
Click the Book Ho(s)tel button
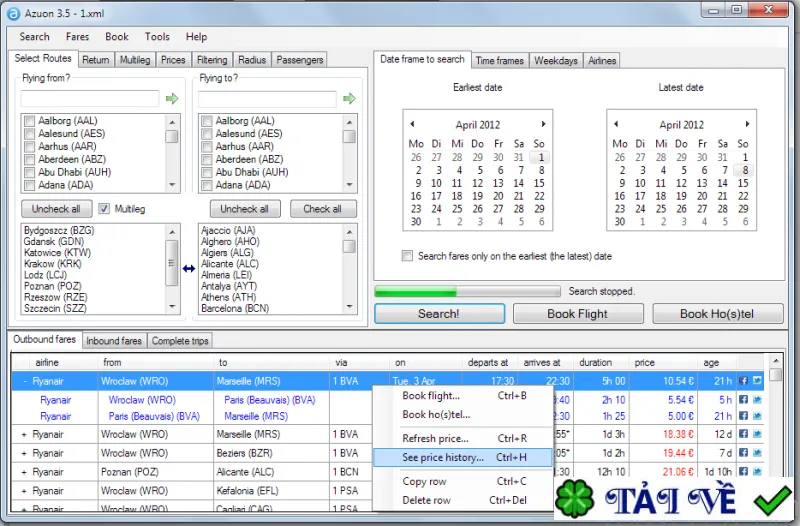[x=717, y=314]
